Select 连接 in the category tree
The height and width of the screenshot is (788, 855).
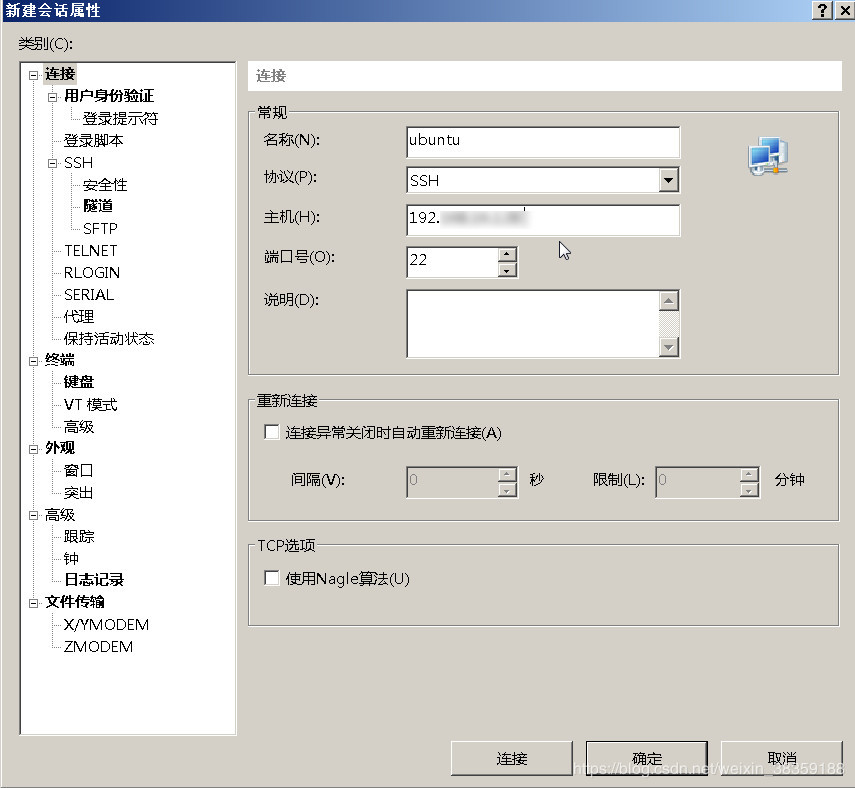click(x=60, y=74)
